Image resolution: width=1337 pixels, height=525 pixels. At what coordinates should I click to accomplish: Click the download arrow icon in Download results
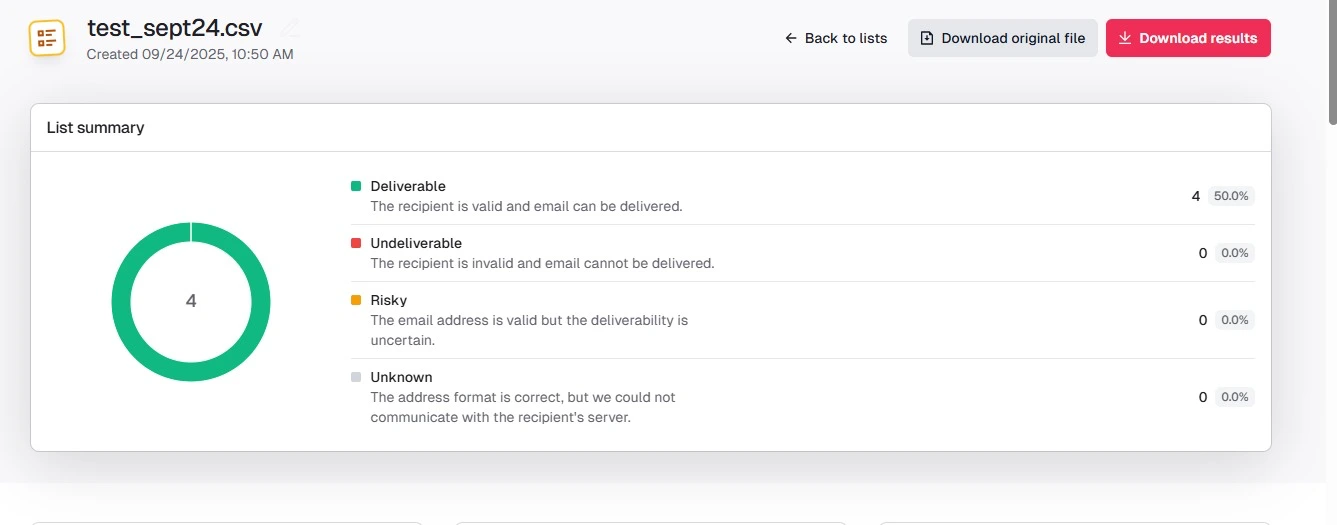pos(1125,38)
